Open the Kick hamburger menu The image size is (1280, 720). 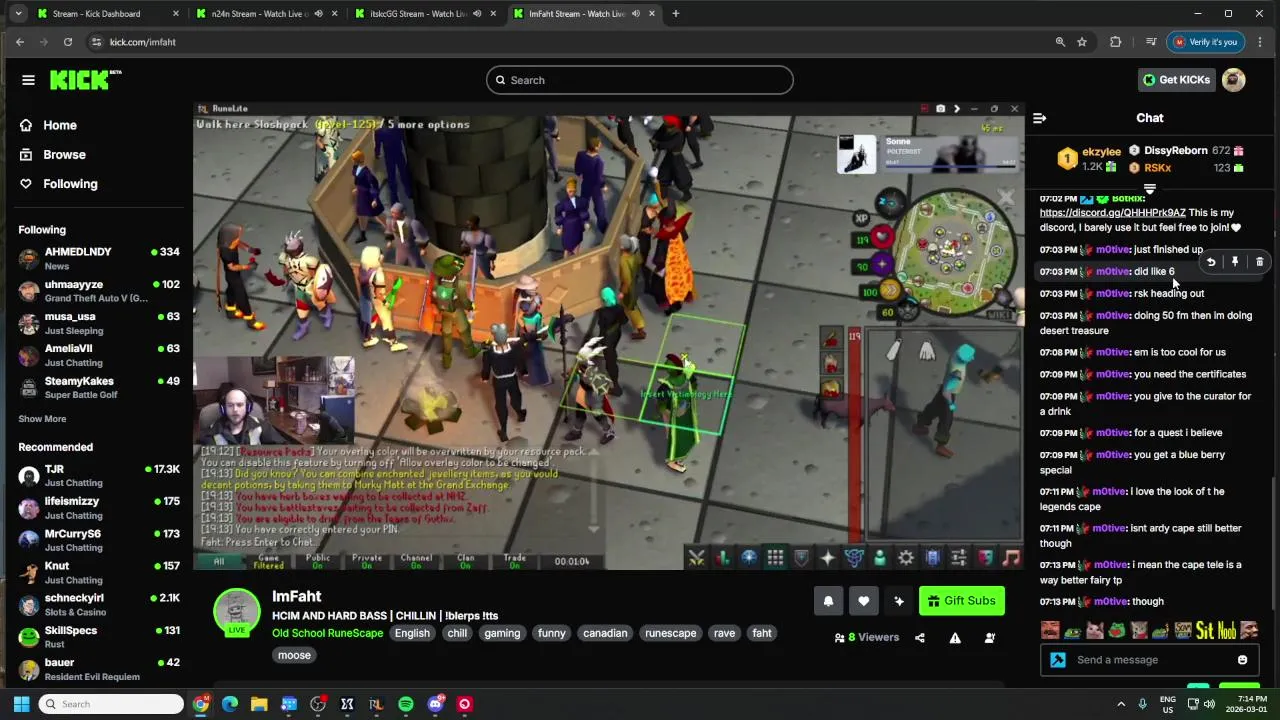click(x=28, y=80)
